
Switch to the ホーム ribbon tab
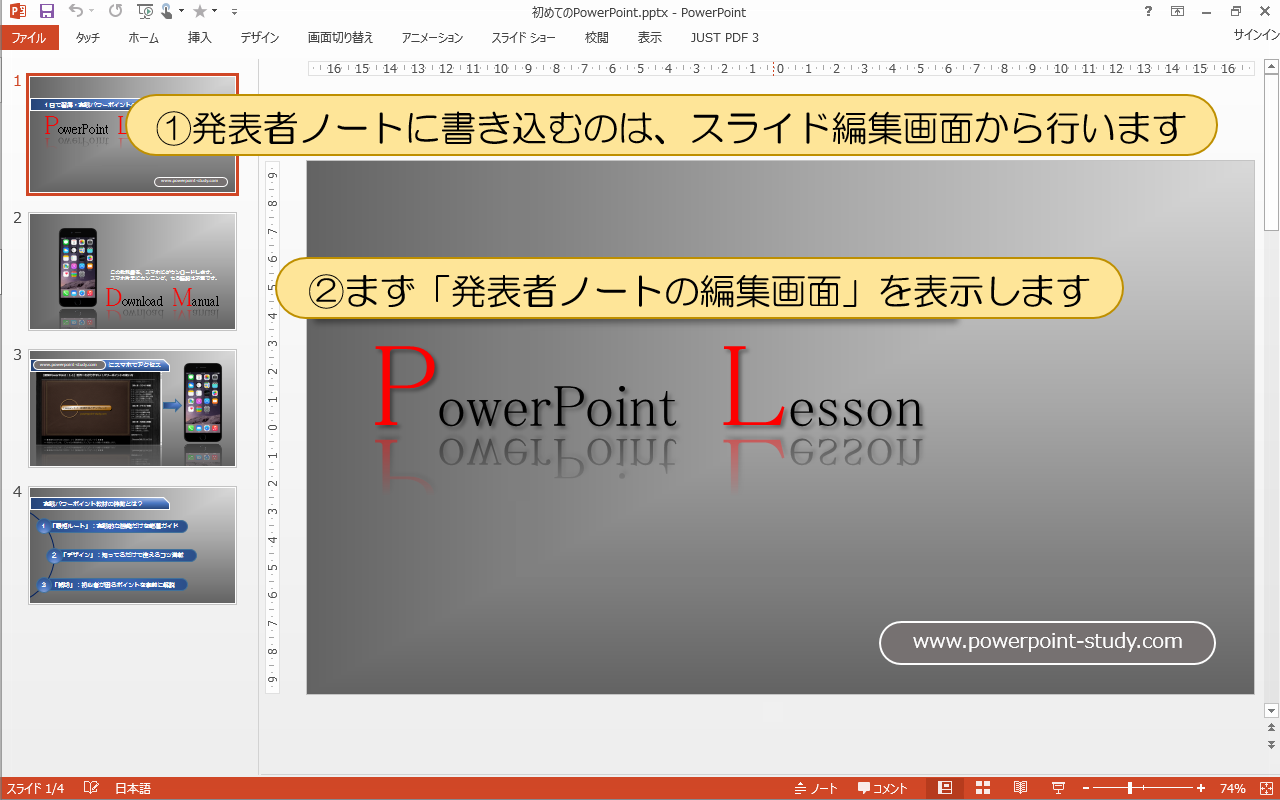pyautogui.click(x=143, y=38)
